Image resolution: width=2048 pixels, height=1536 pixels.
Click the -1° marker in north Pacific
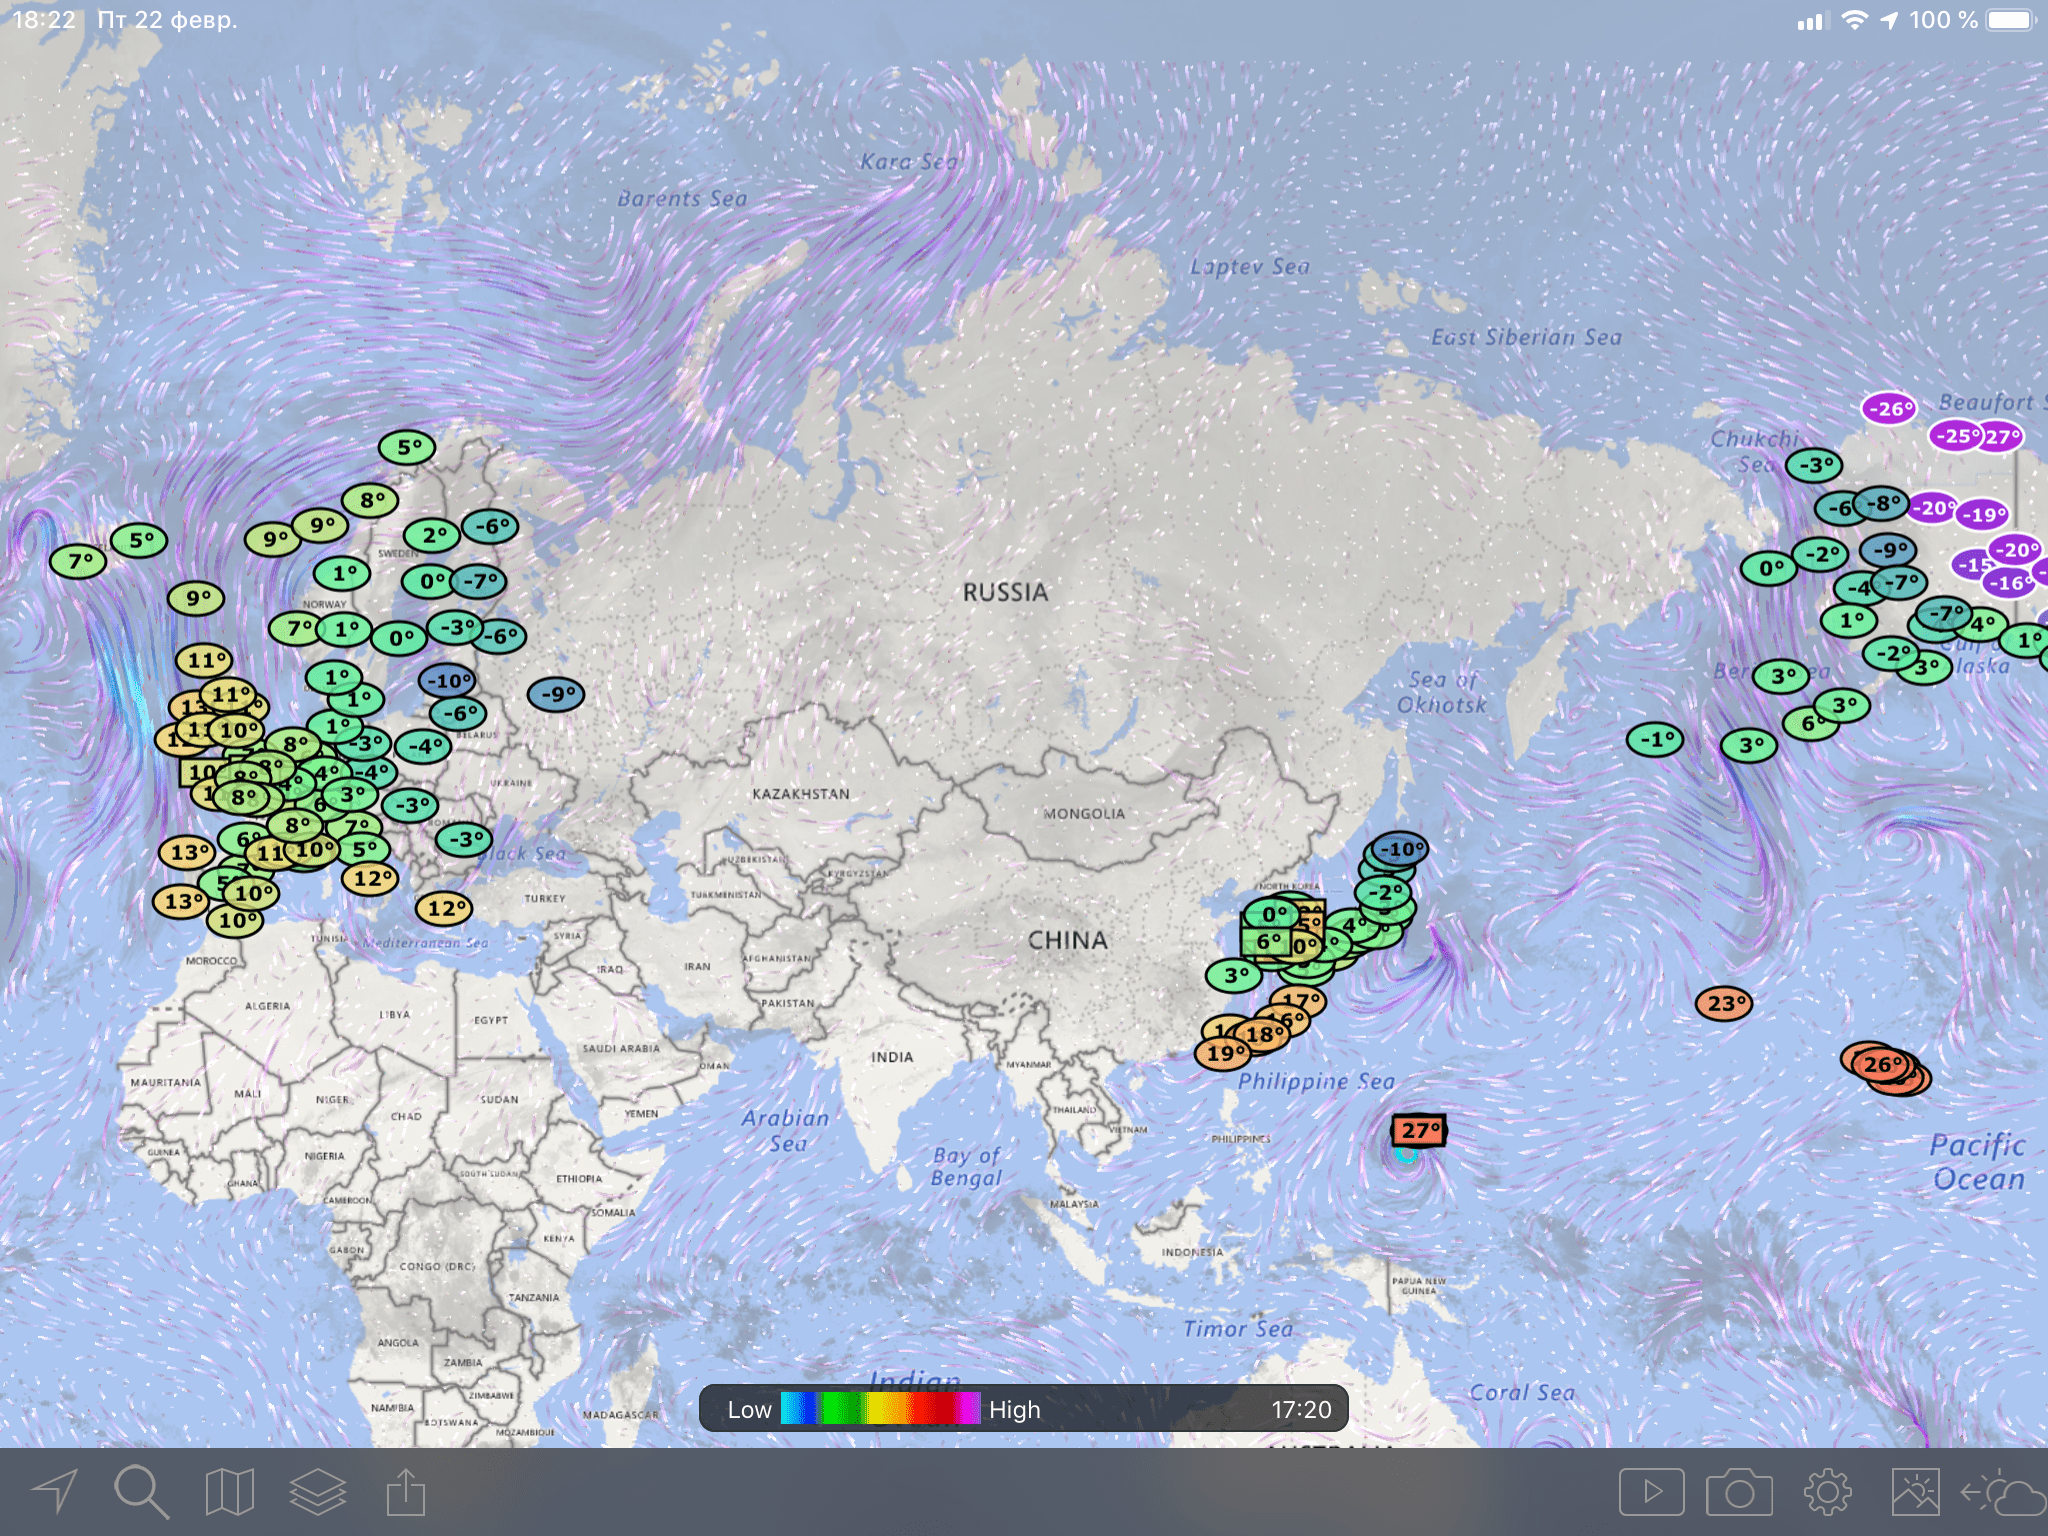[1655, 740]
